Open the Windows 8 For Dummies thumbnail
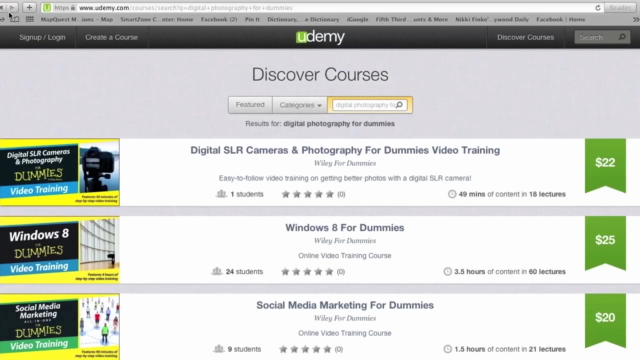The height and width of the screenshot is (360, 640). coord(60,249)
